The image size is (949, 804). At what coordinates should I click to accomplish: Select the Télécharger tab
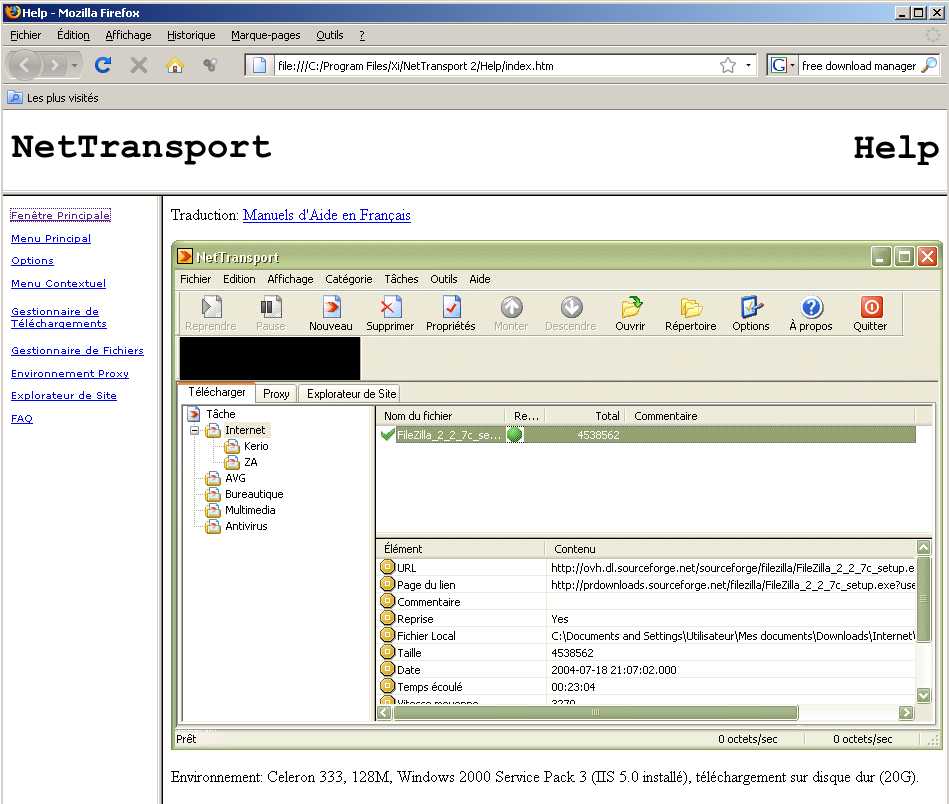(217, 392)
